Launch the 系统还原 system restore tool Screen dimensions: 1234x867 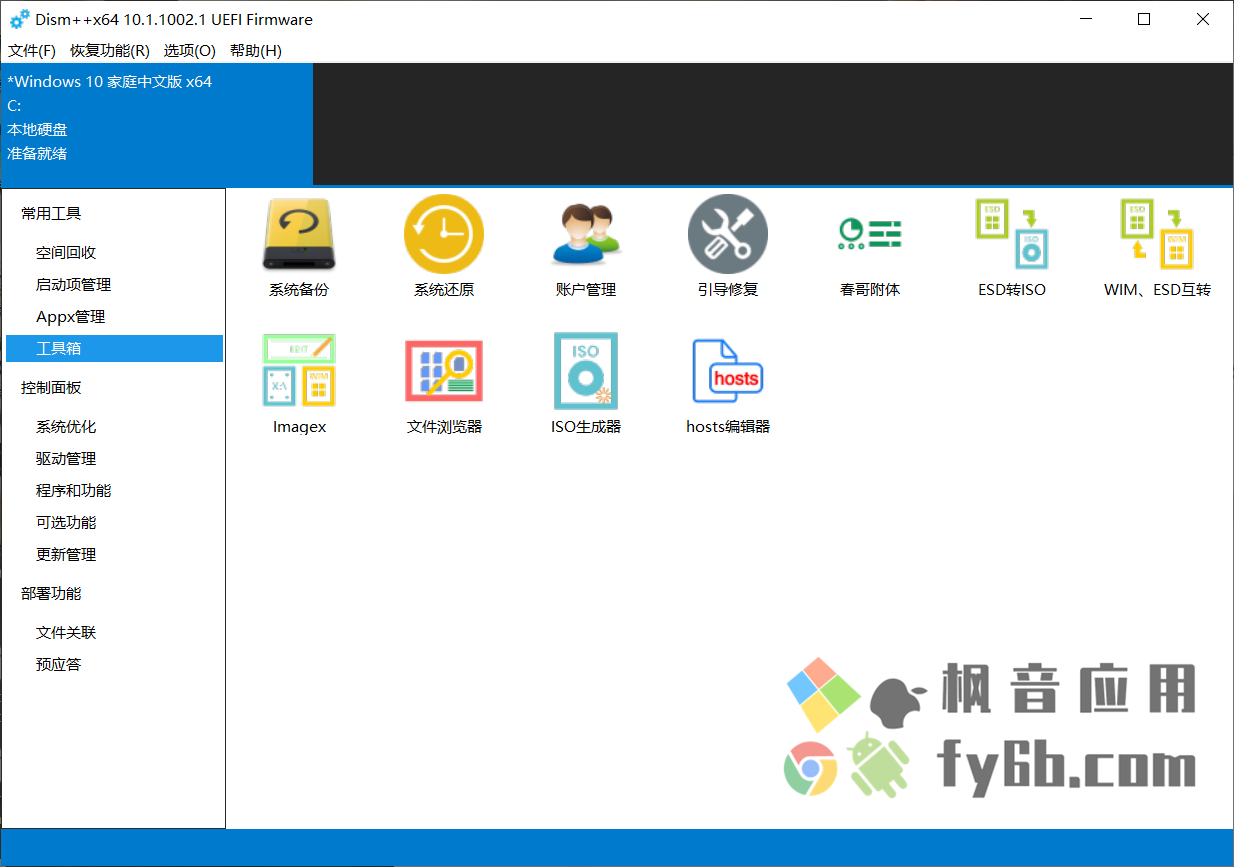point(444,247)
